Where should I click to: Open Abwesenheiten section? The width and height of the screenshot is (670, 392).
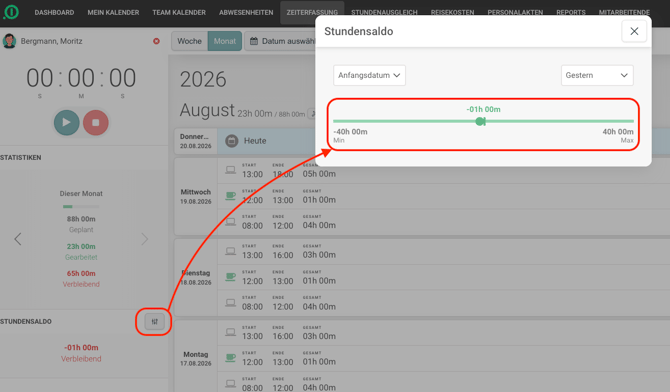click(246, 12)
